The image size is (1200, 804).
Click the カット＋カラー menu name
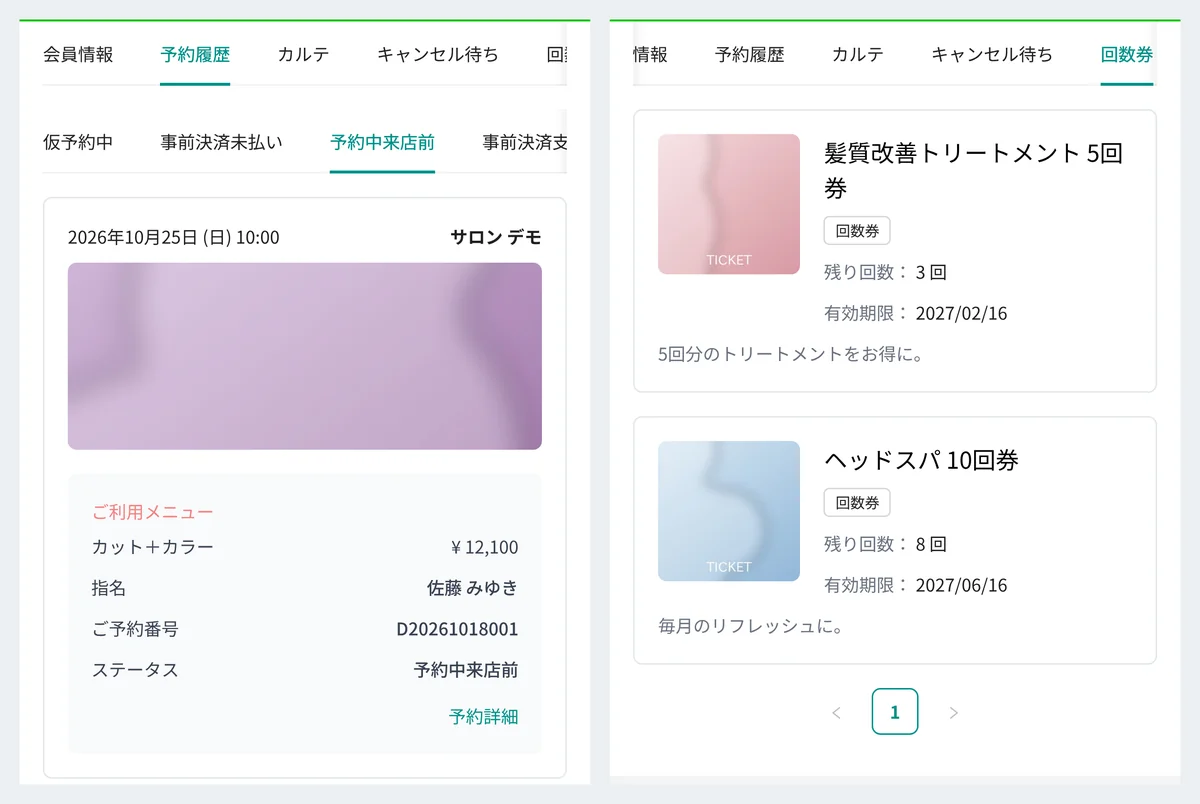153,547
